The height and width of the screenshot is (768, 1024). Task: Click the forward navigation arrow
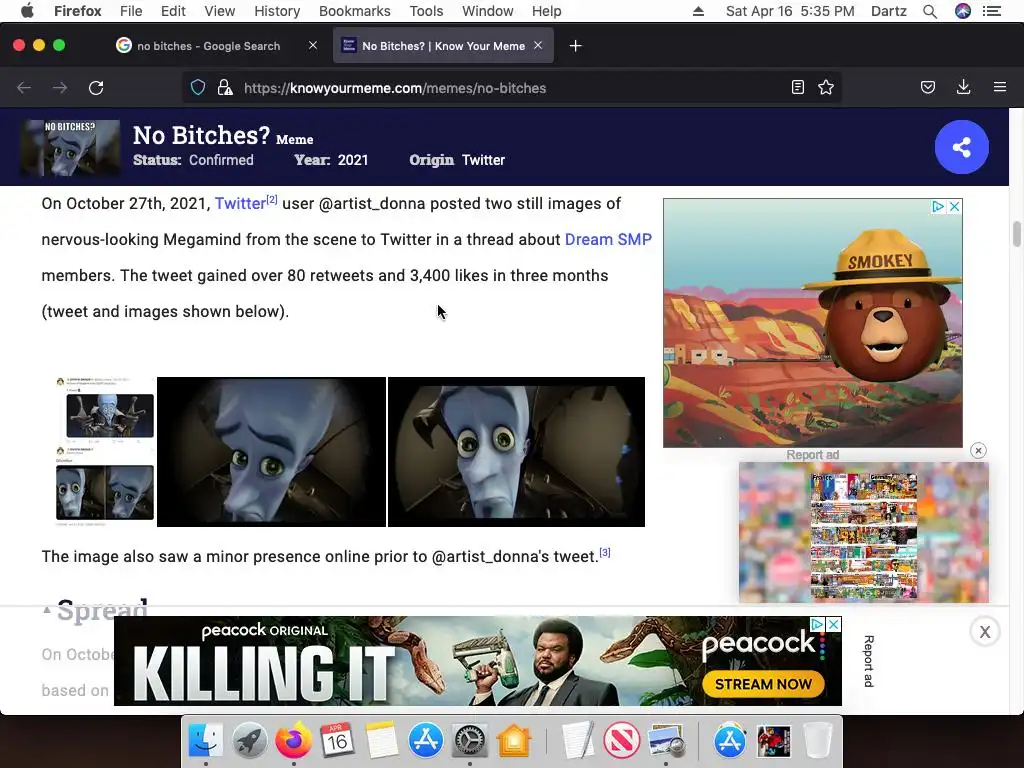coord(60,88)
